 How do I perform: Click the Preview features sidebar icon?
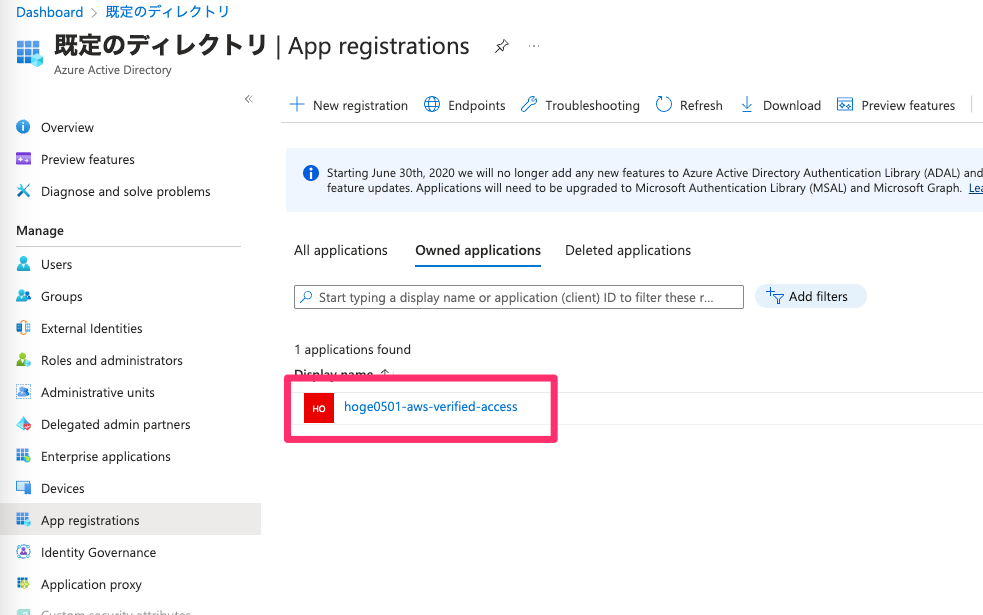[23, 159]
